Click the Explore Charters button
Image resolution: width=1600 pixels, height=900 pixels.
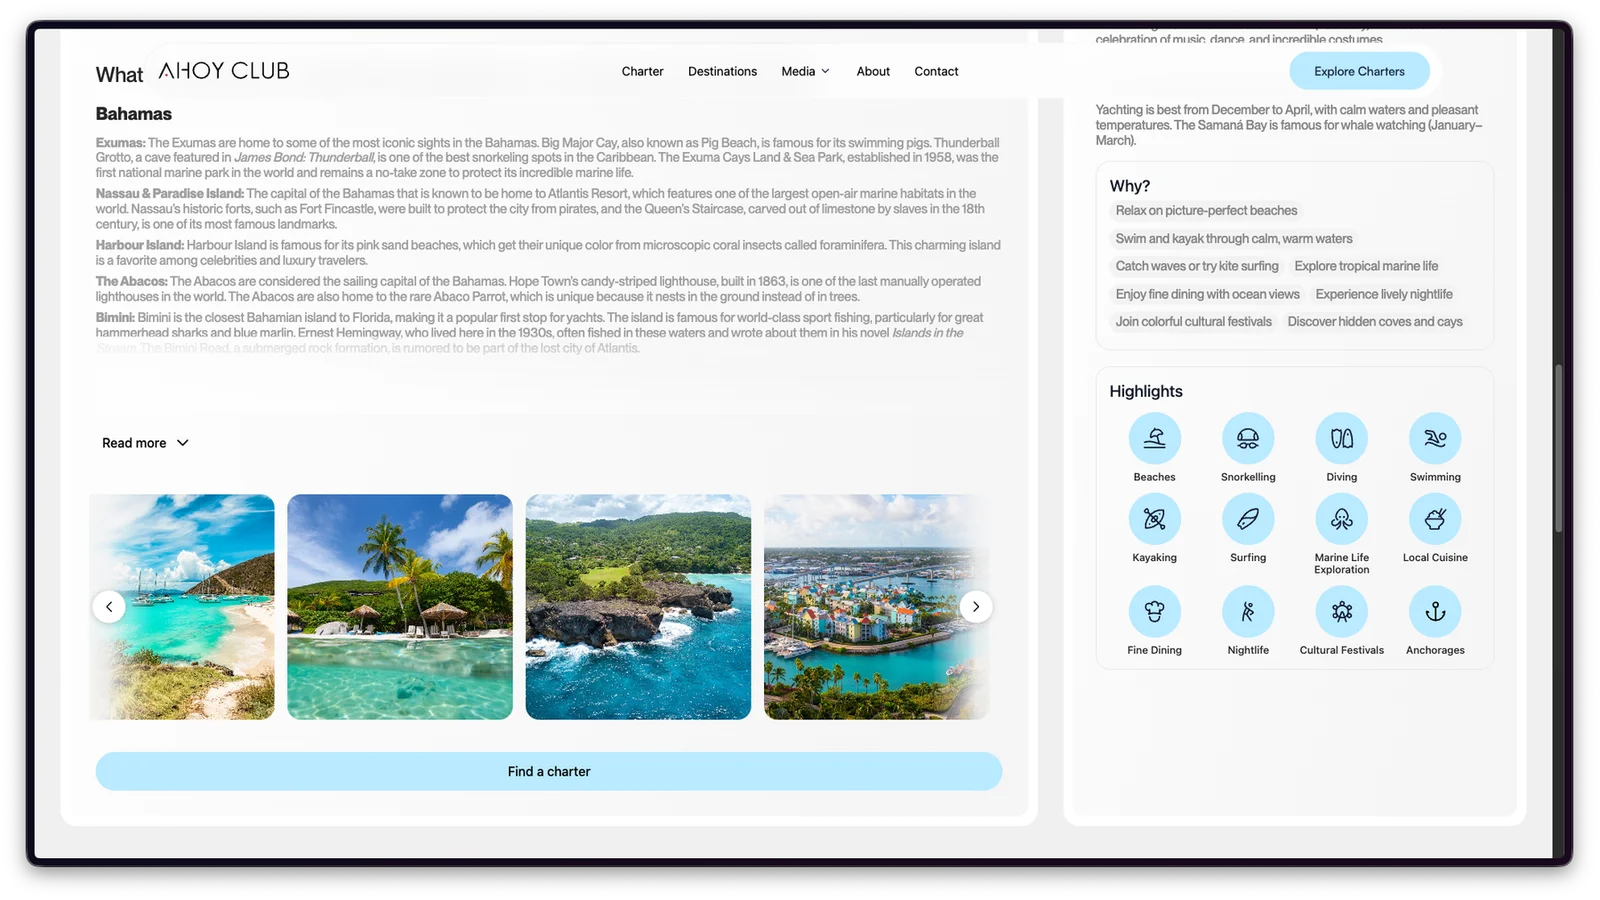1359,71
